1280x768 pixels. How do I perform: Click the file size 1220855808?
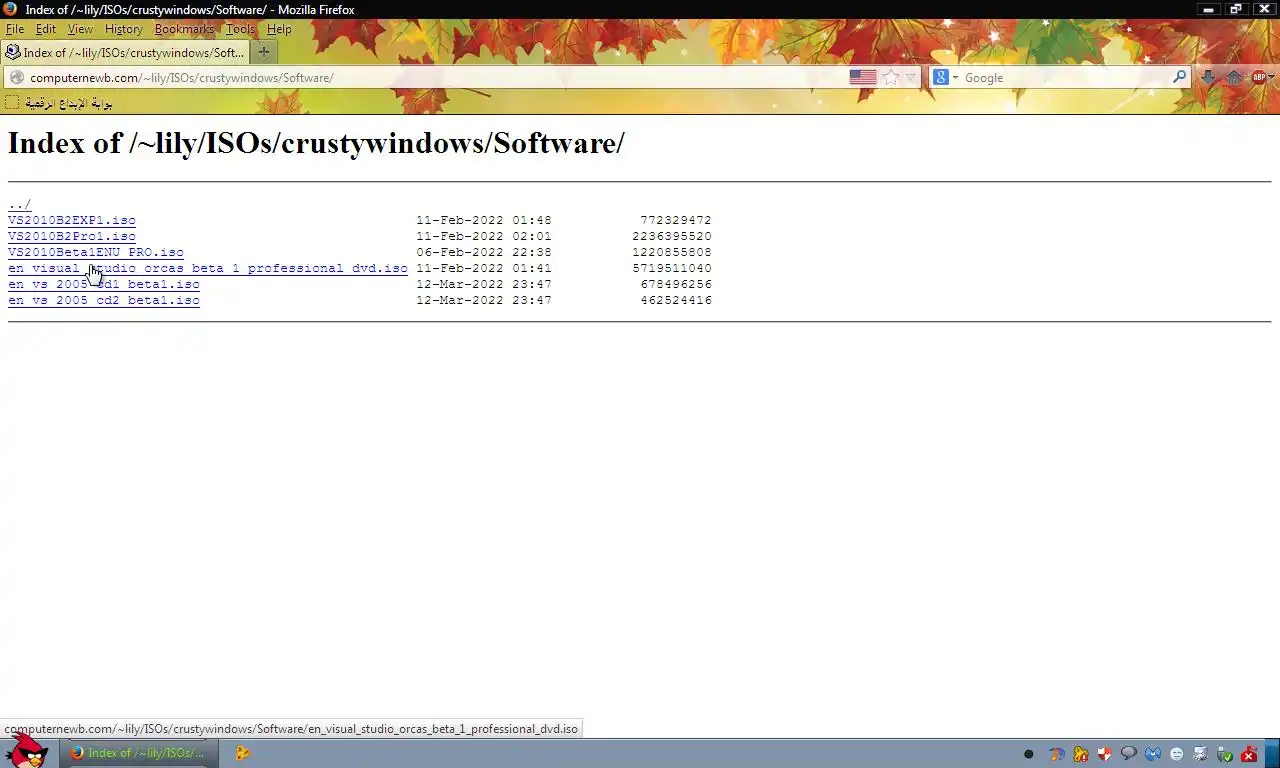[672, 252]
